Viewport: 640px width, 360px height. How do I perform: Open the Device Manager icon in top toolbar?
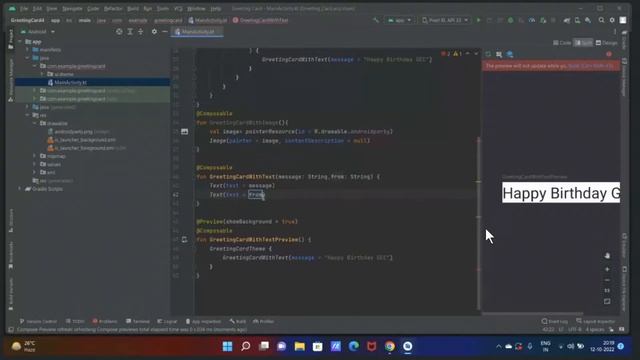point(577,20)
